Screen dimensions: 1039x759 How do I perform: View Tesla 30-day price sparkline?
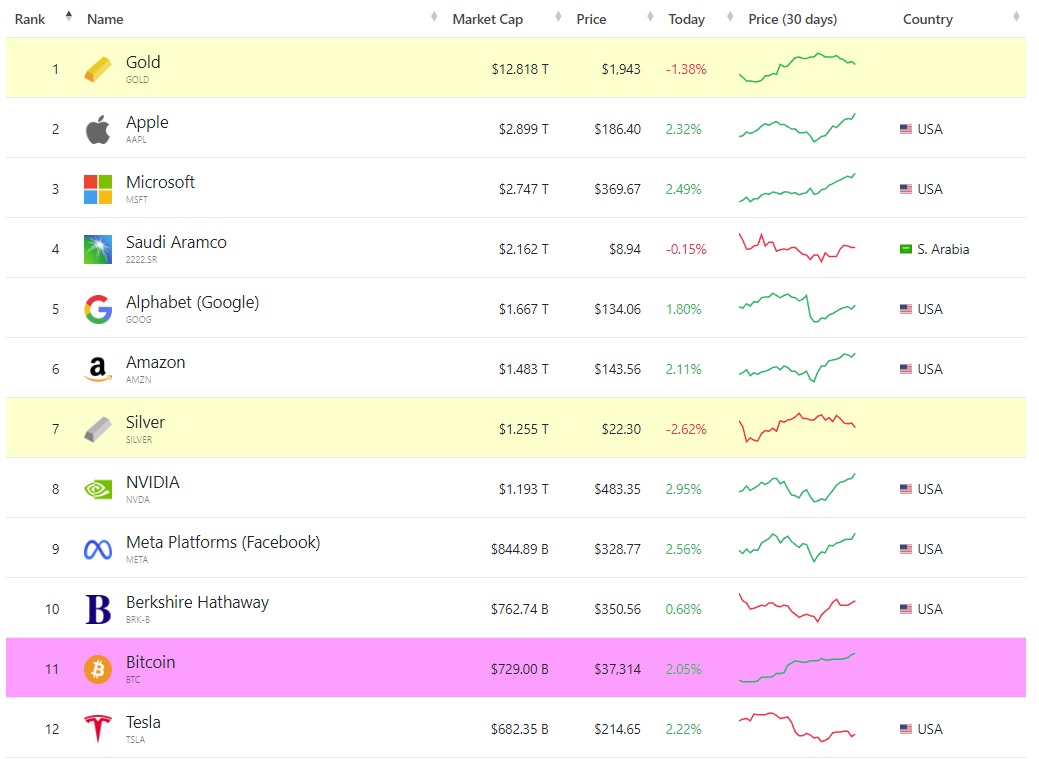click(797, 727)
